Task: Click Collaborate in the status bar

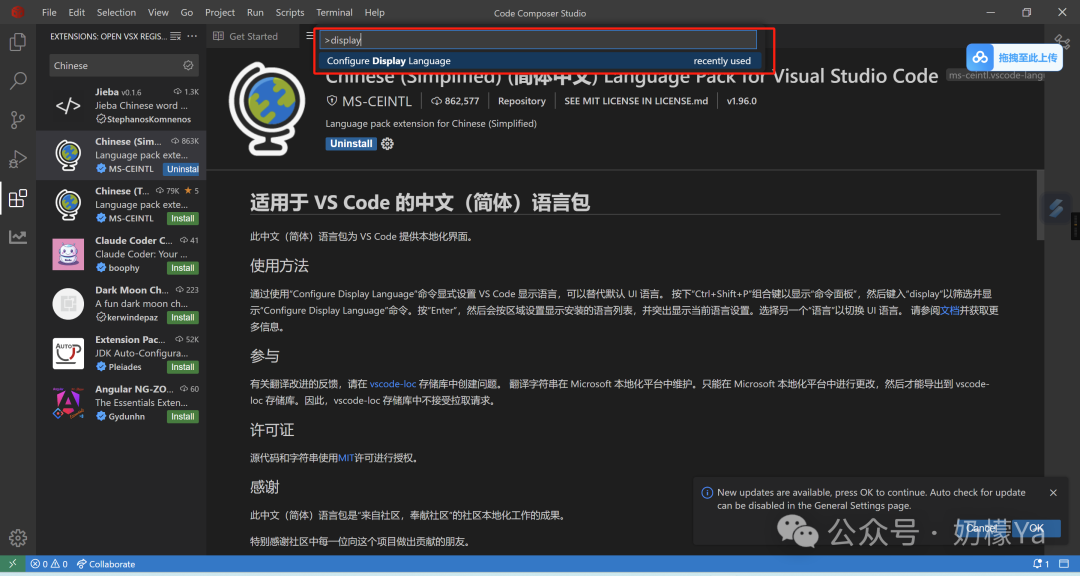Action: (106, 564)
